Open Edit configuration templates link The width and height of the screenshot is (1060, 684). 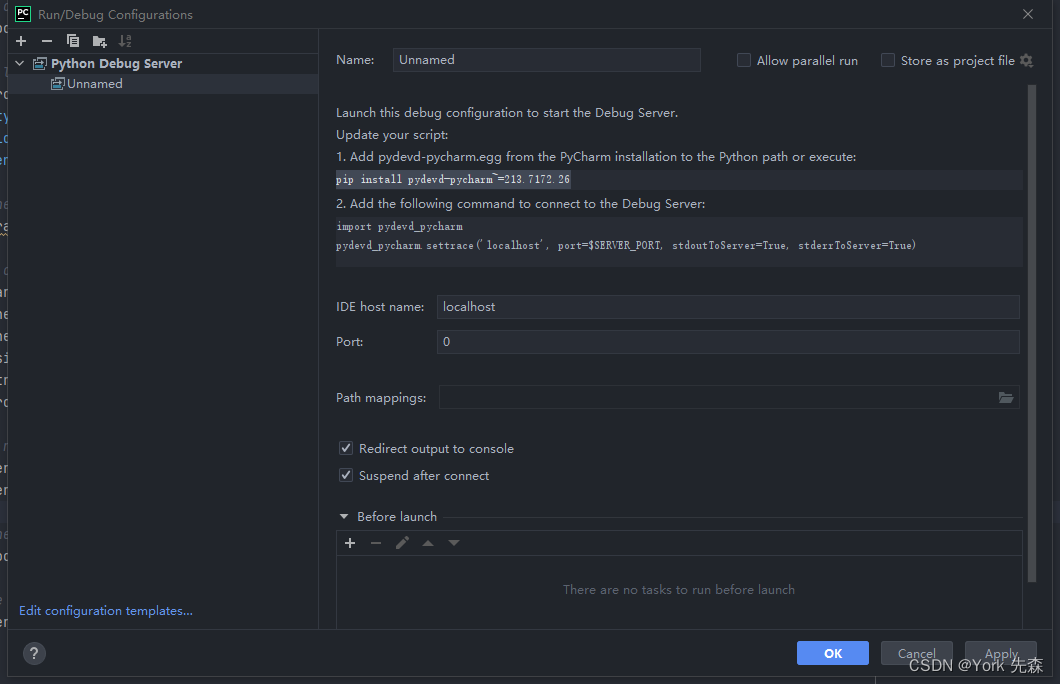pos(105,611)
